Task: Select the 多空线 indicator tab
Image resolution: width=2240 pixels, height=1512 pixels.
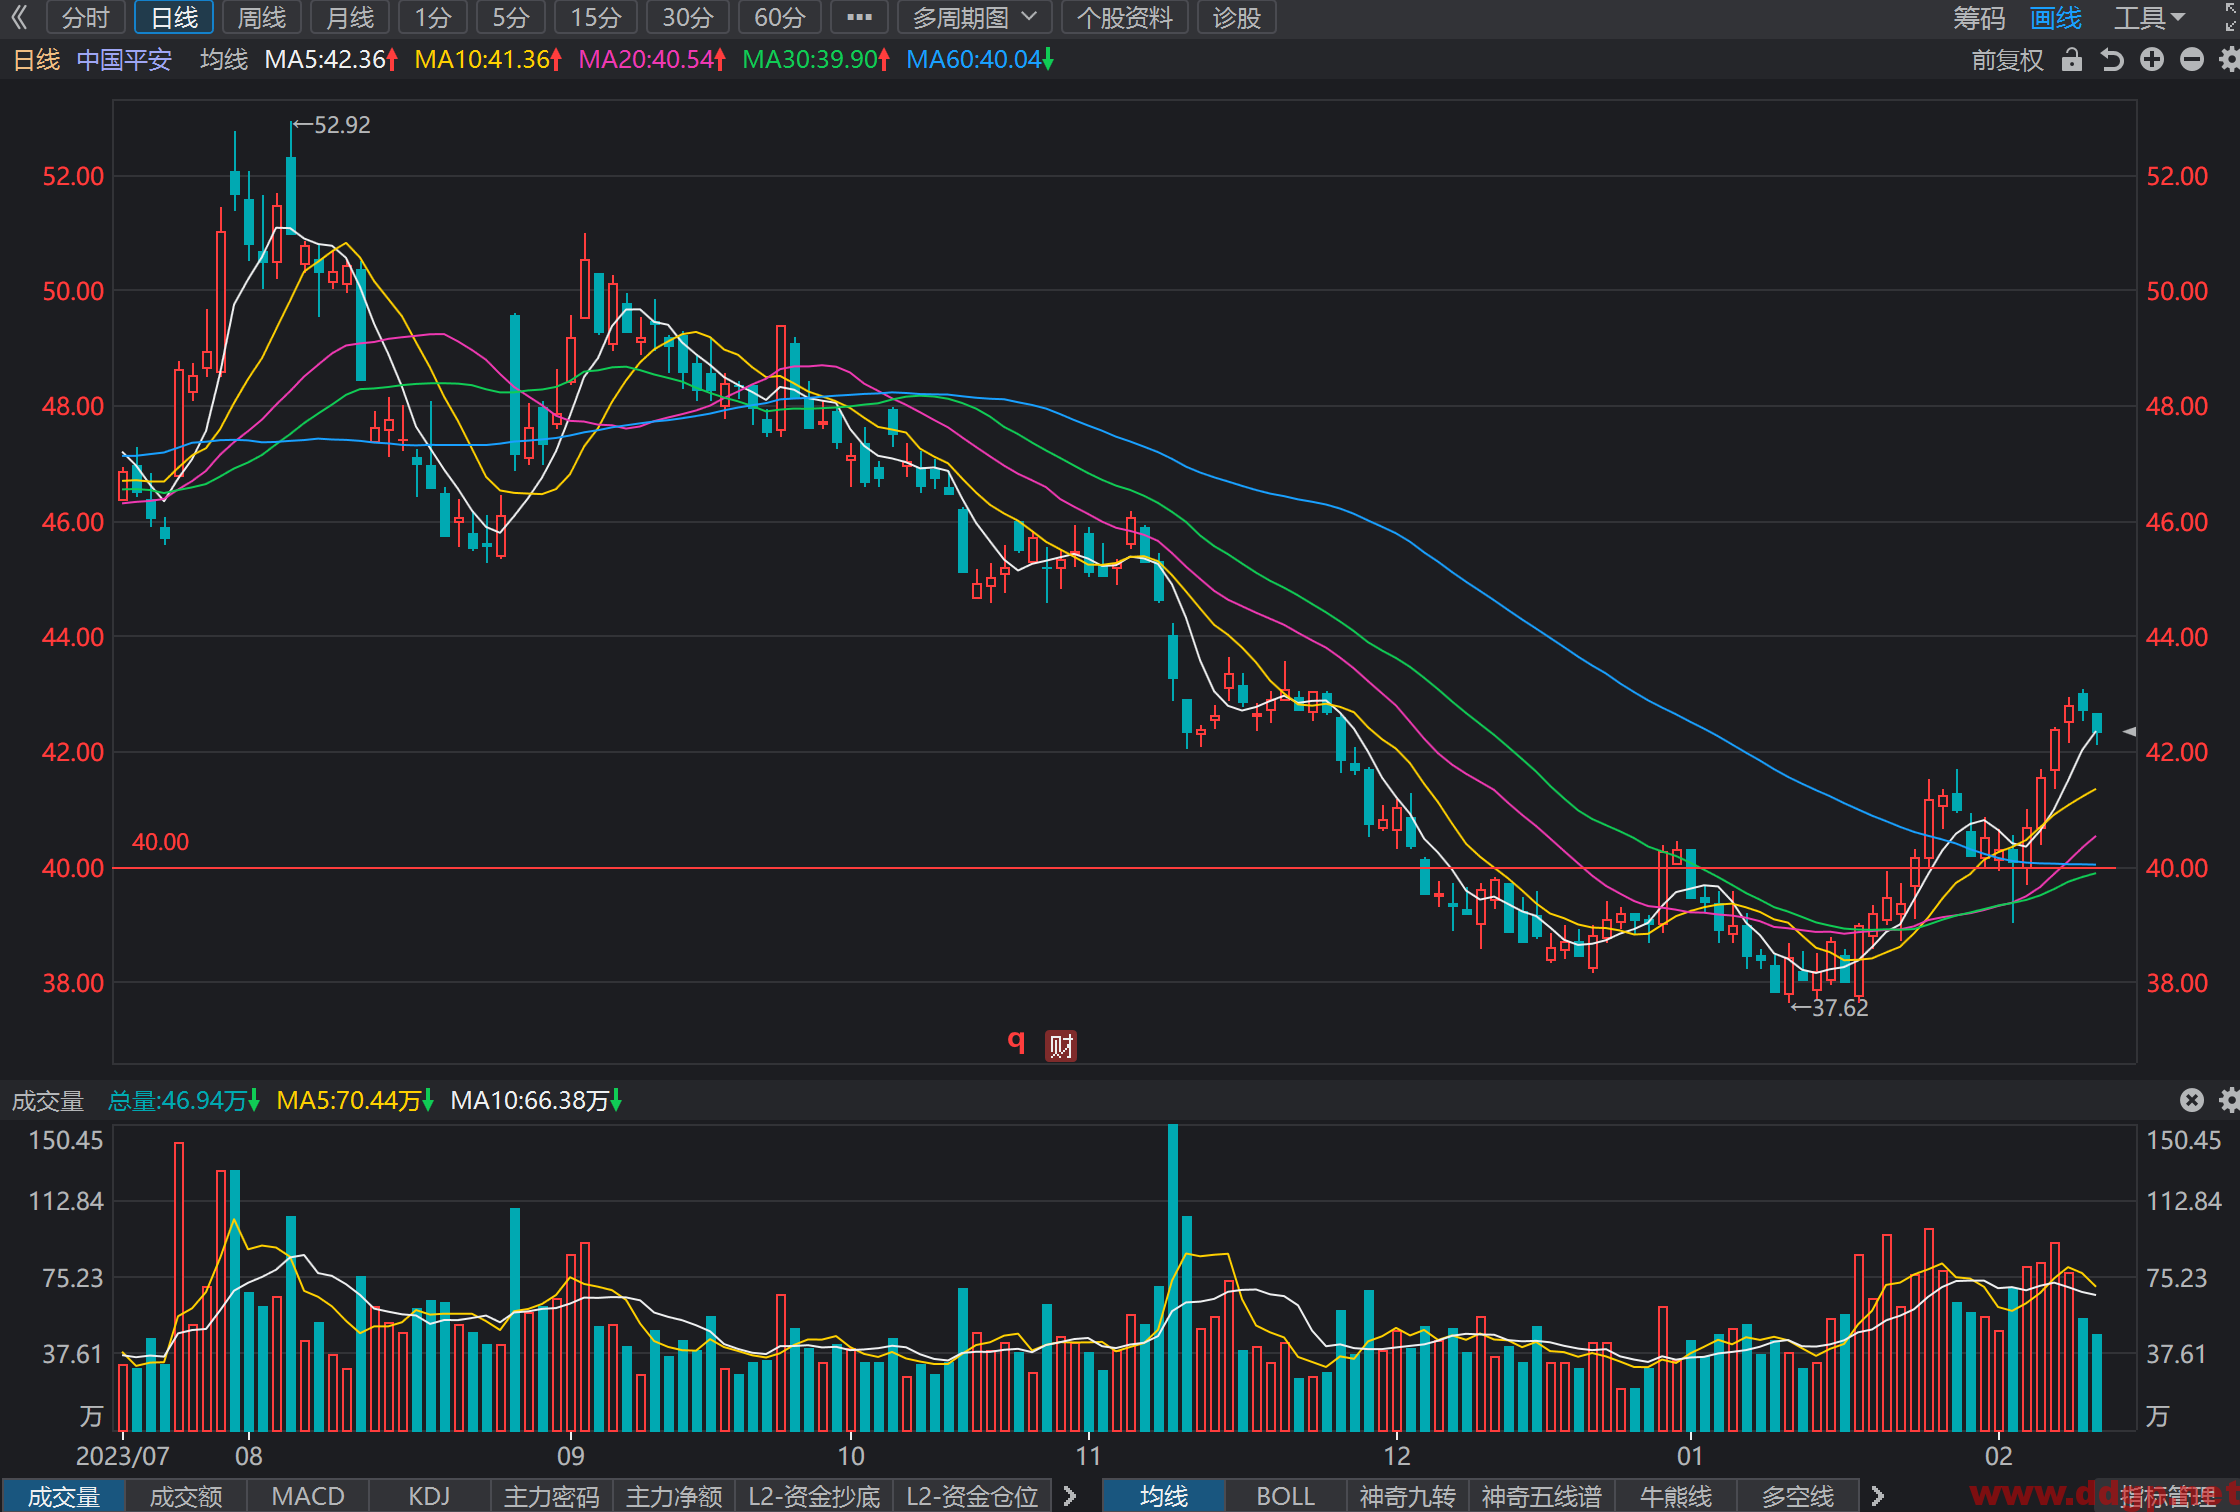Action: (x=1798, y=1496)
